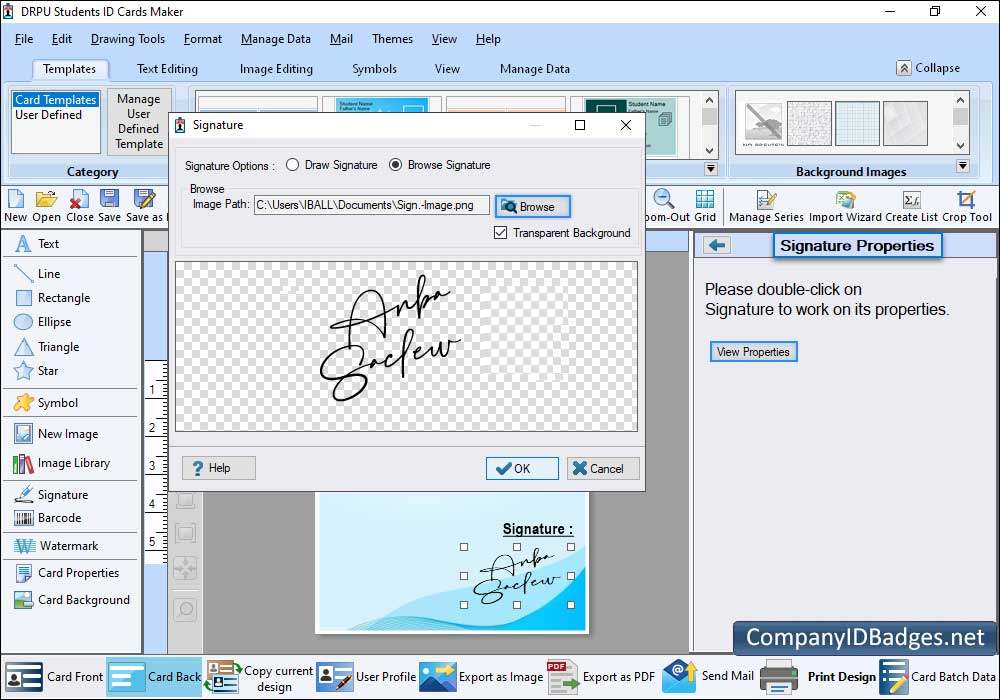The height and width of the screenshot is (700, 1000).
Task: Click the Save as icon
Action: [145, 200]
